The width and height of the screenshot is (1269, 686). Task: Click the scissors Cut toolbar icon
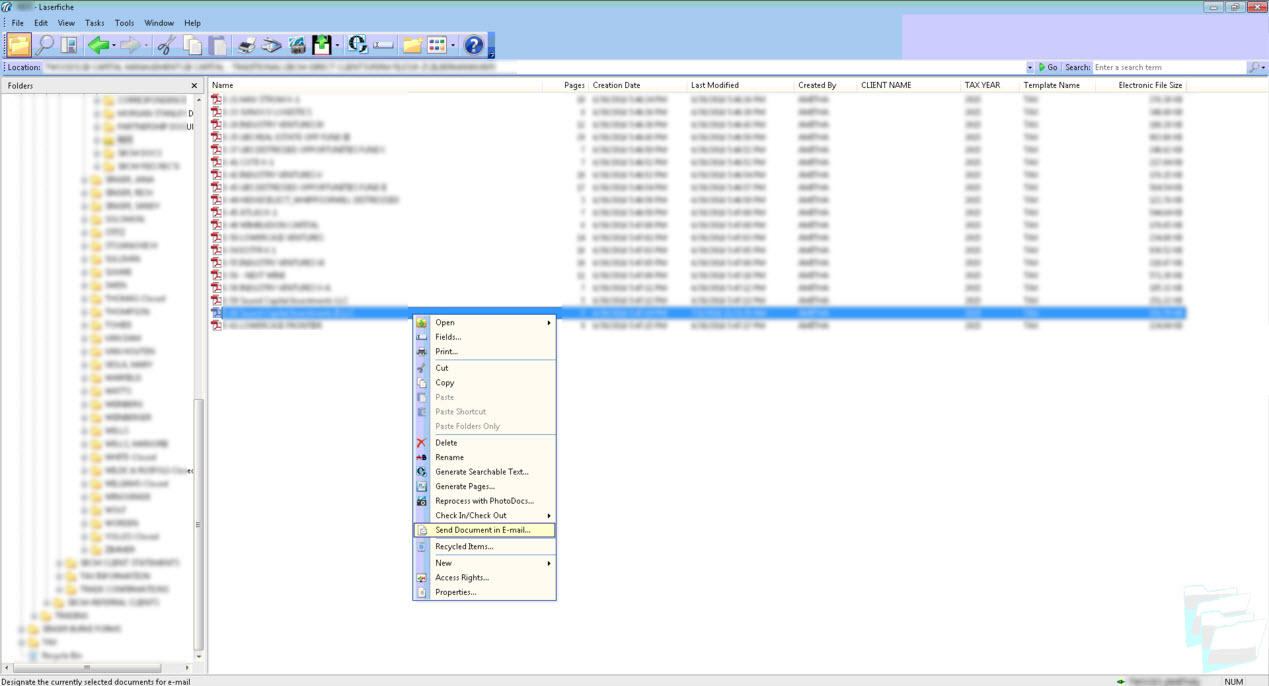(x=166, y=45)
